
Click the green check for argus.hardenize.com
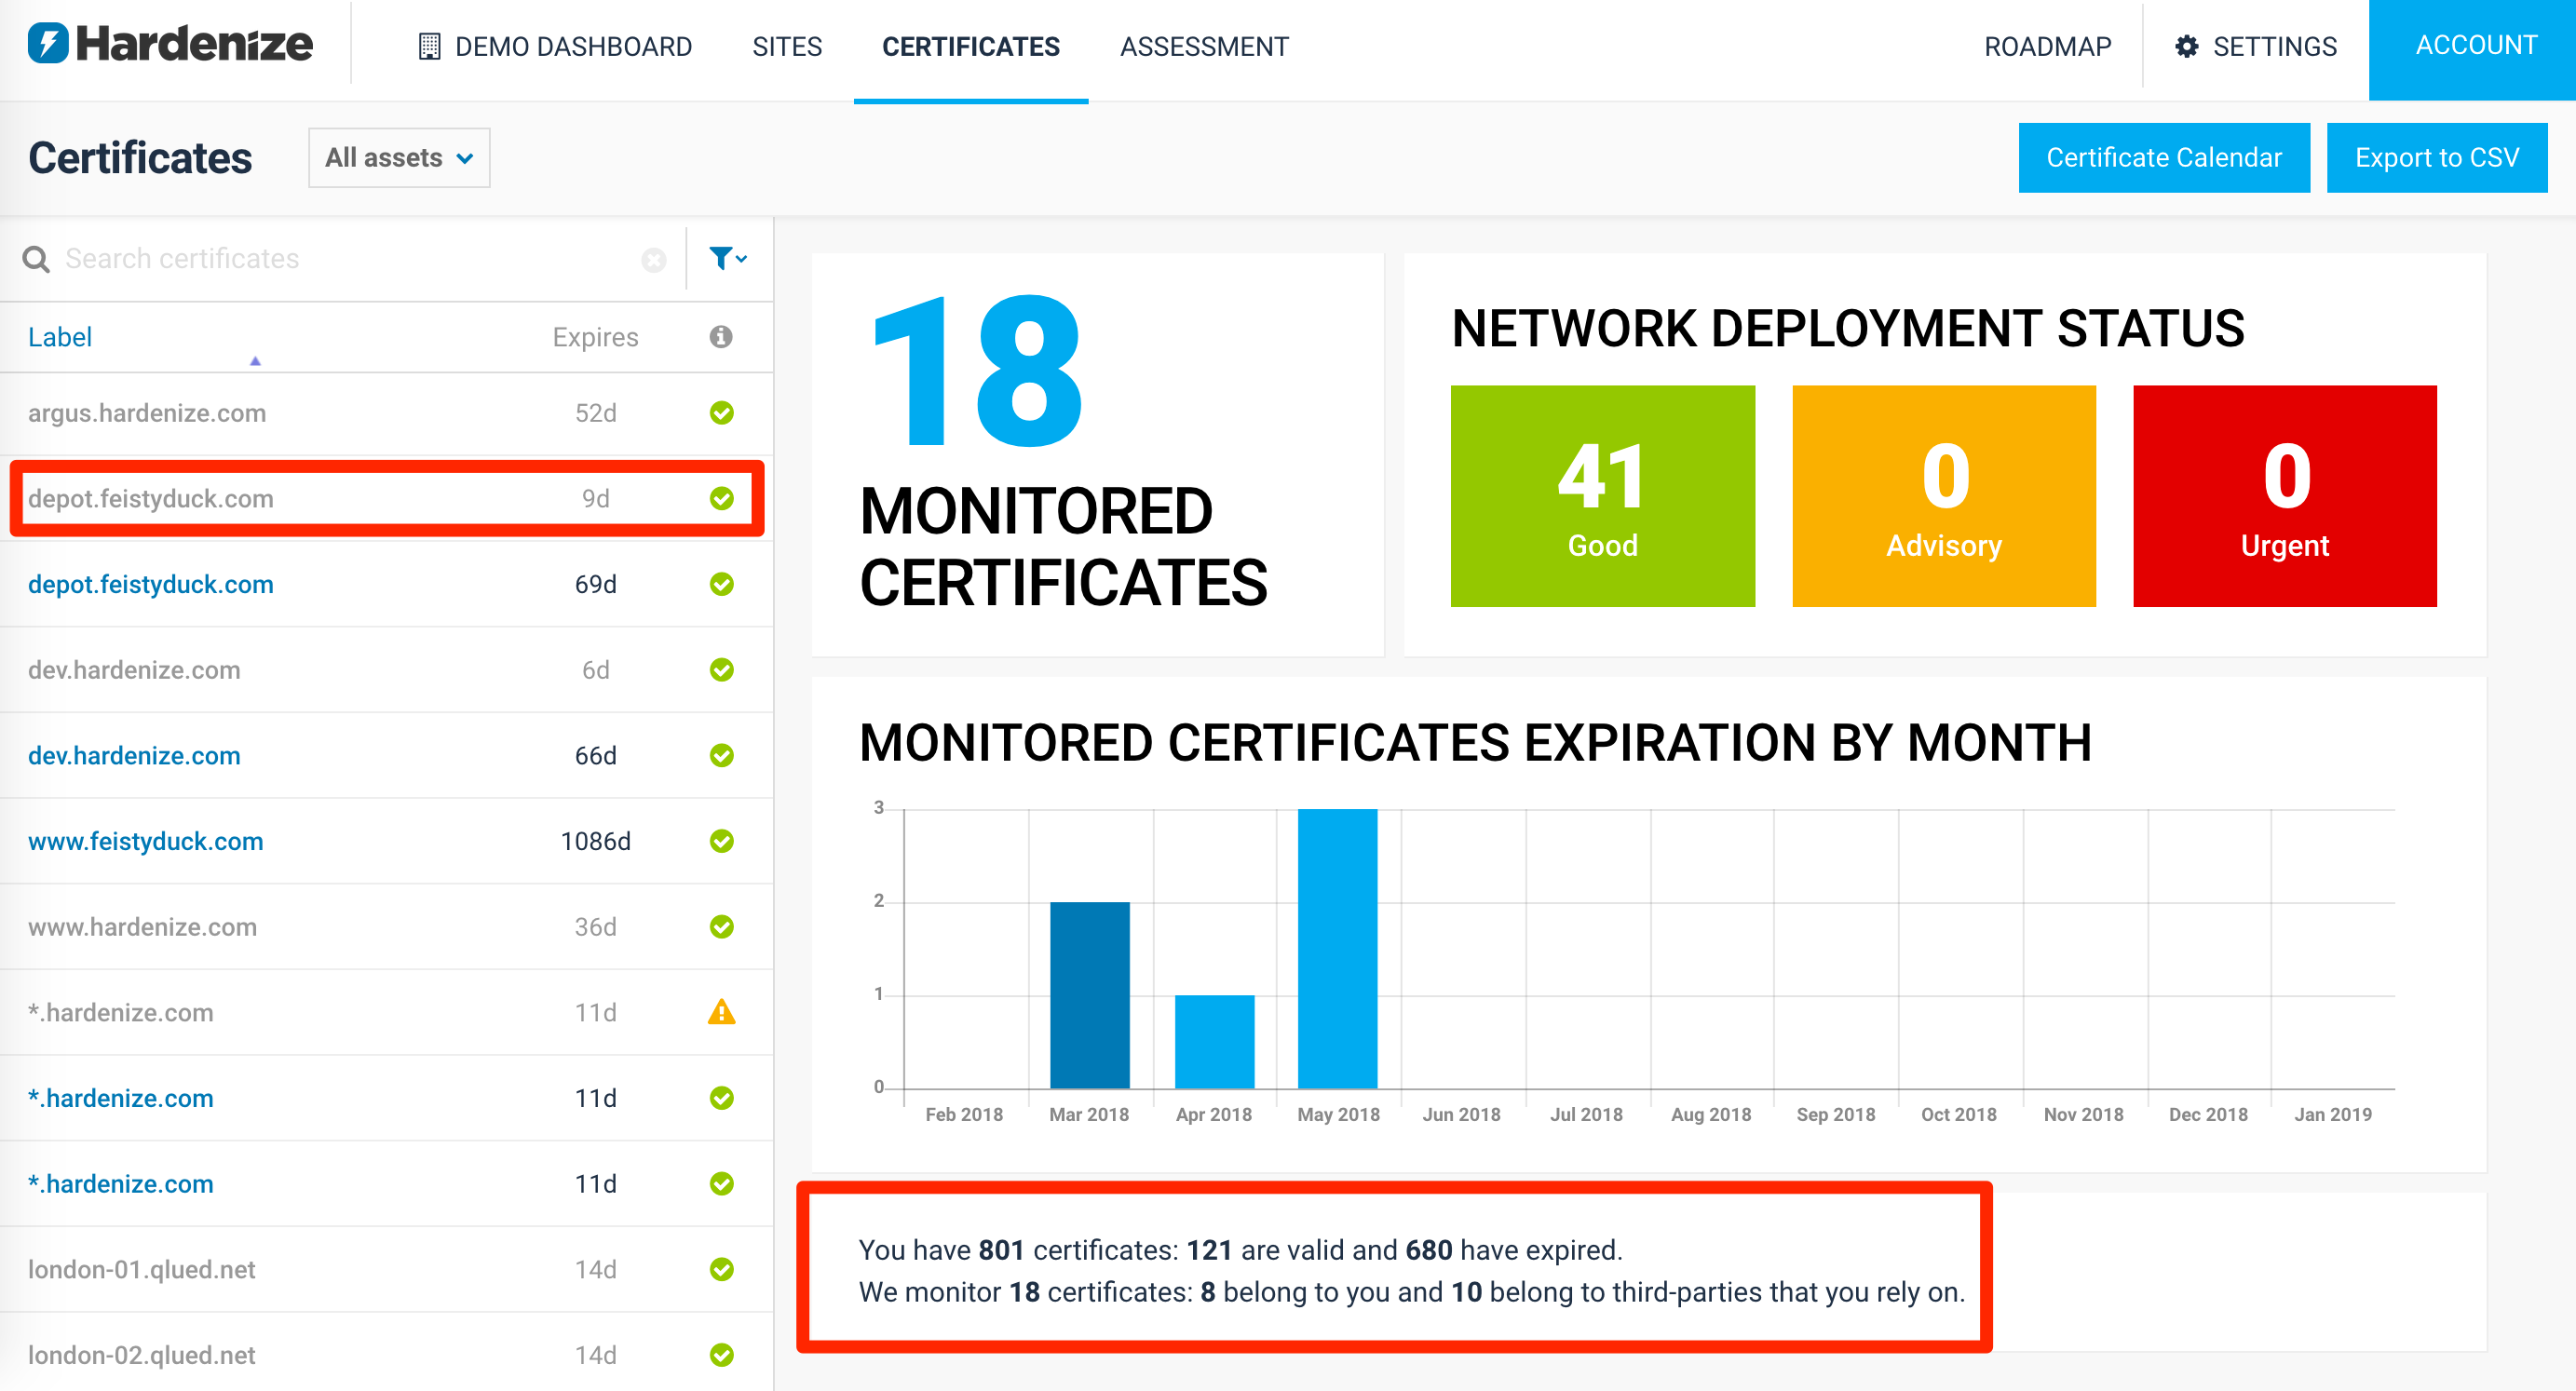pos(722,413)
